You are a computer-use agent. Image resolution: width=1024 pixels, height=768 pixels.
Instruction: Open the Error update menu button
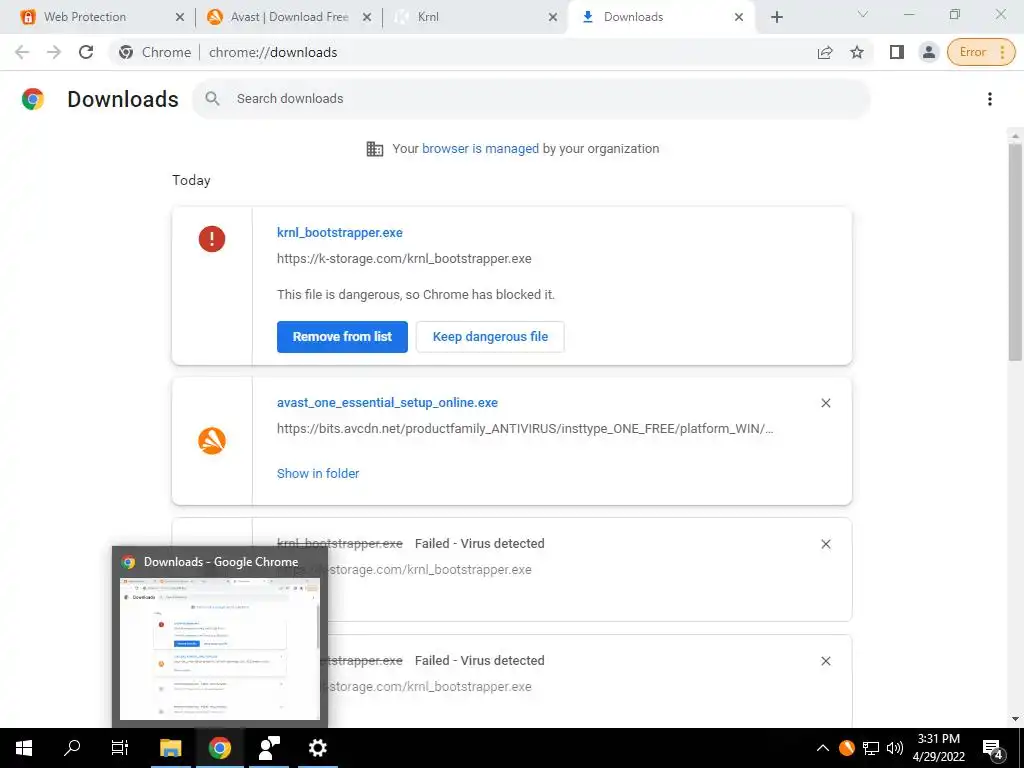tap(981, 52)
